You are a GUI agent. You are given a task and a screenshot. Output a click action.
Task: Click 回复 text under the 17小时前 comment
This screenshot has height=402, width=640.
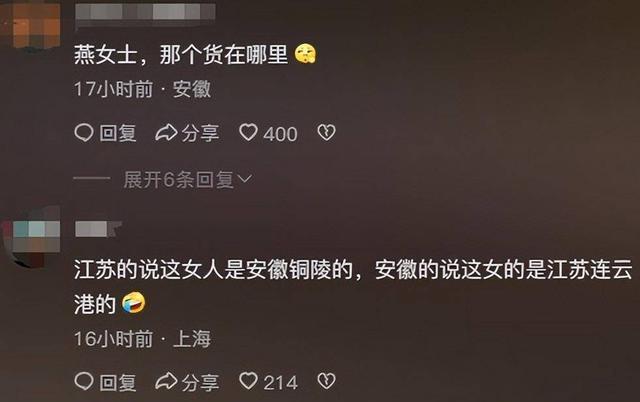click(118, 133)
